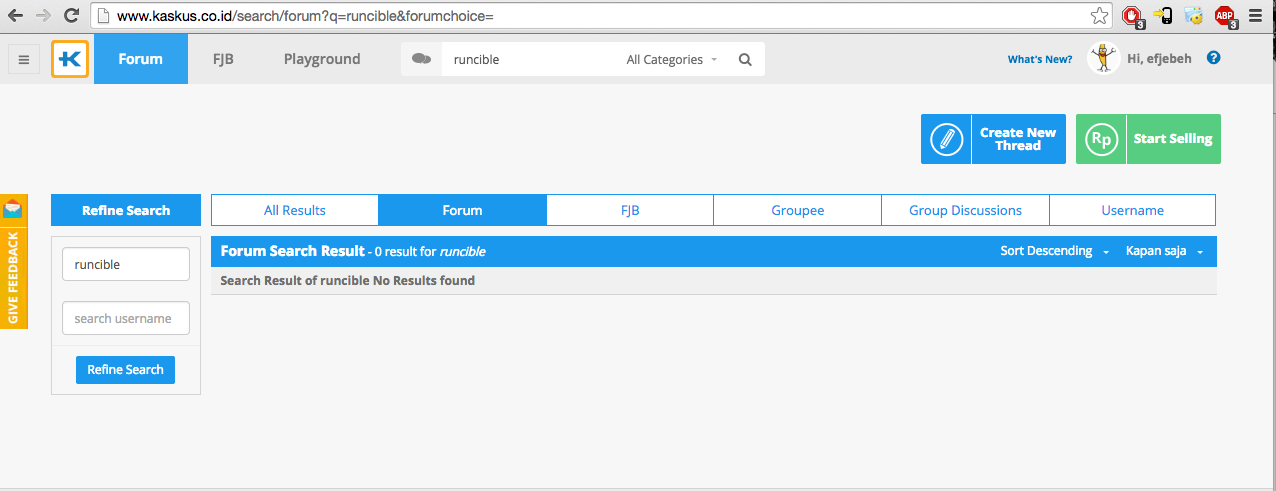Screen dimensions: 1276x491
Task: Open the Forum tab in top navigation
Action: click(x=141, y=59)
